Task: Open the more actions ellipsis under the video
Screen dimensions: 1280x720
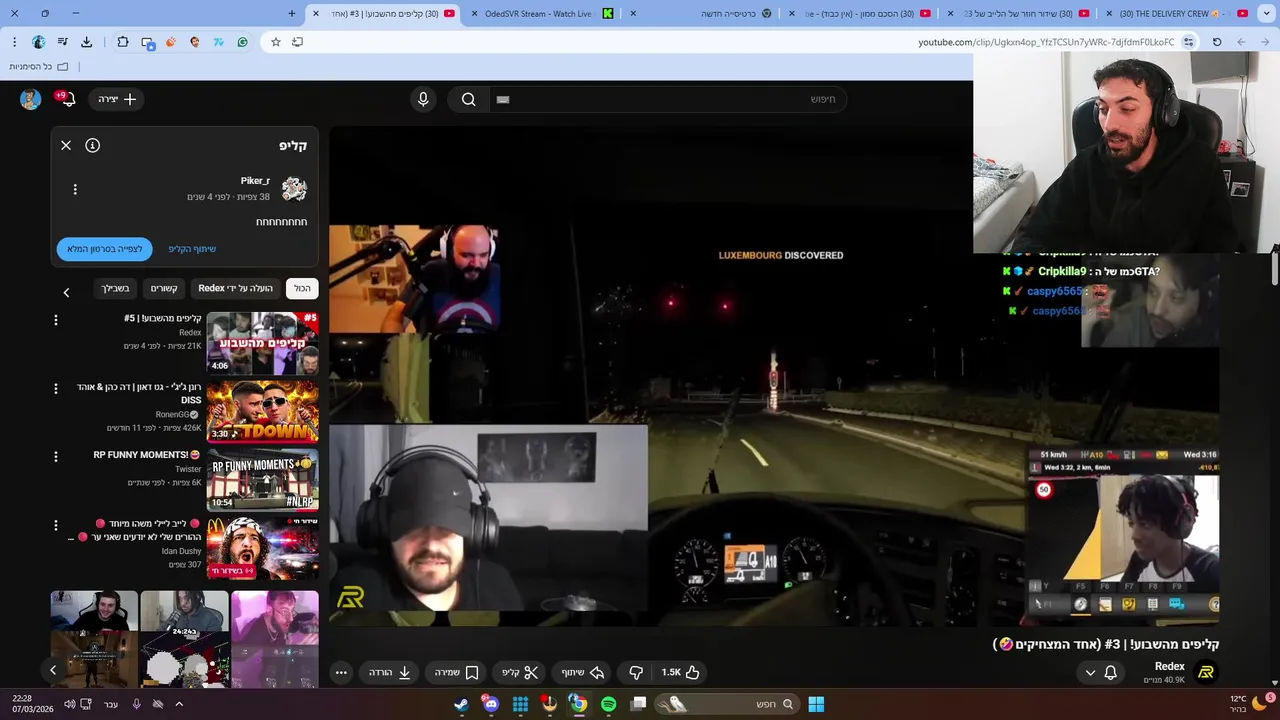Action: click(x=341, y=672)
